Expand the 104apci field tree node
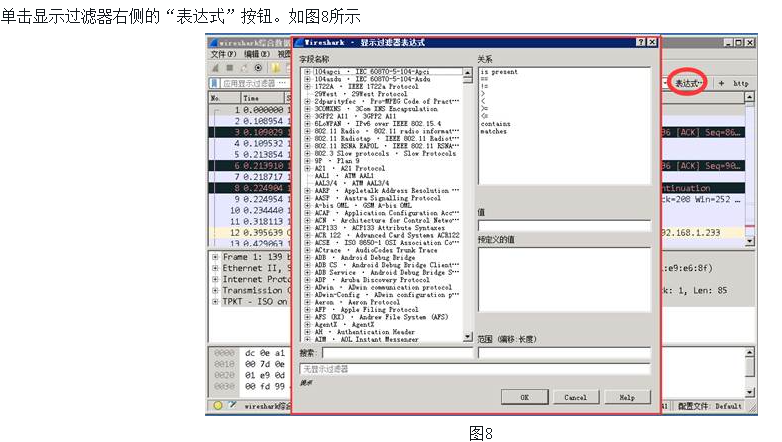 pos(308,72)
